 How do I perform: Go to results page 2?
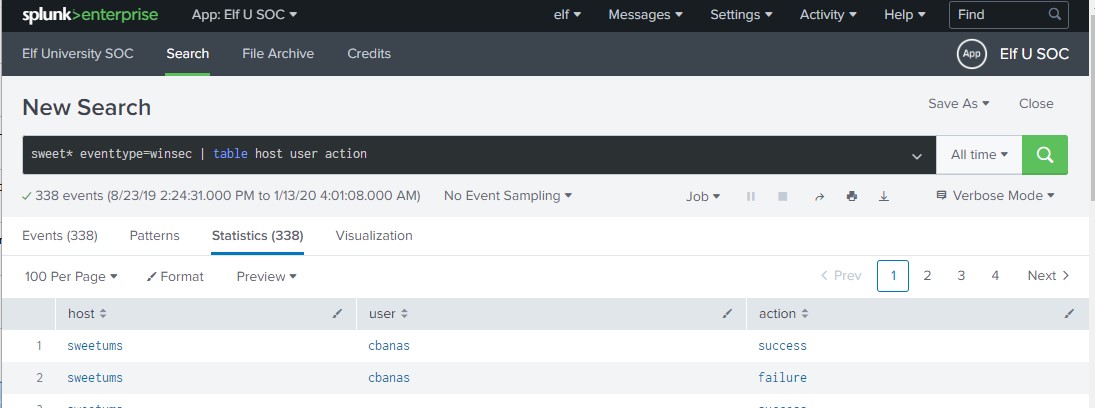[x=927, y=276]
